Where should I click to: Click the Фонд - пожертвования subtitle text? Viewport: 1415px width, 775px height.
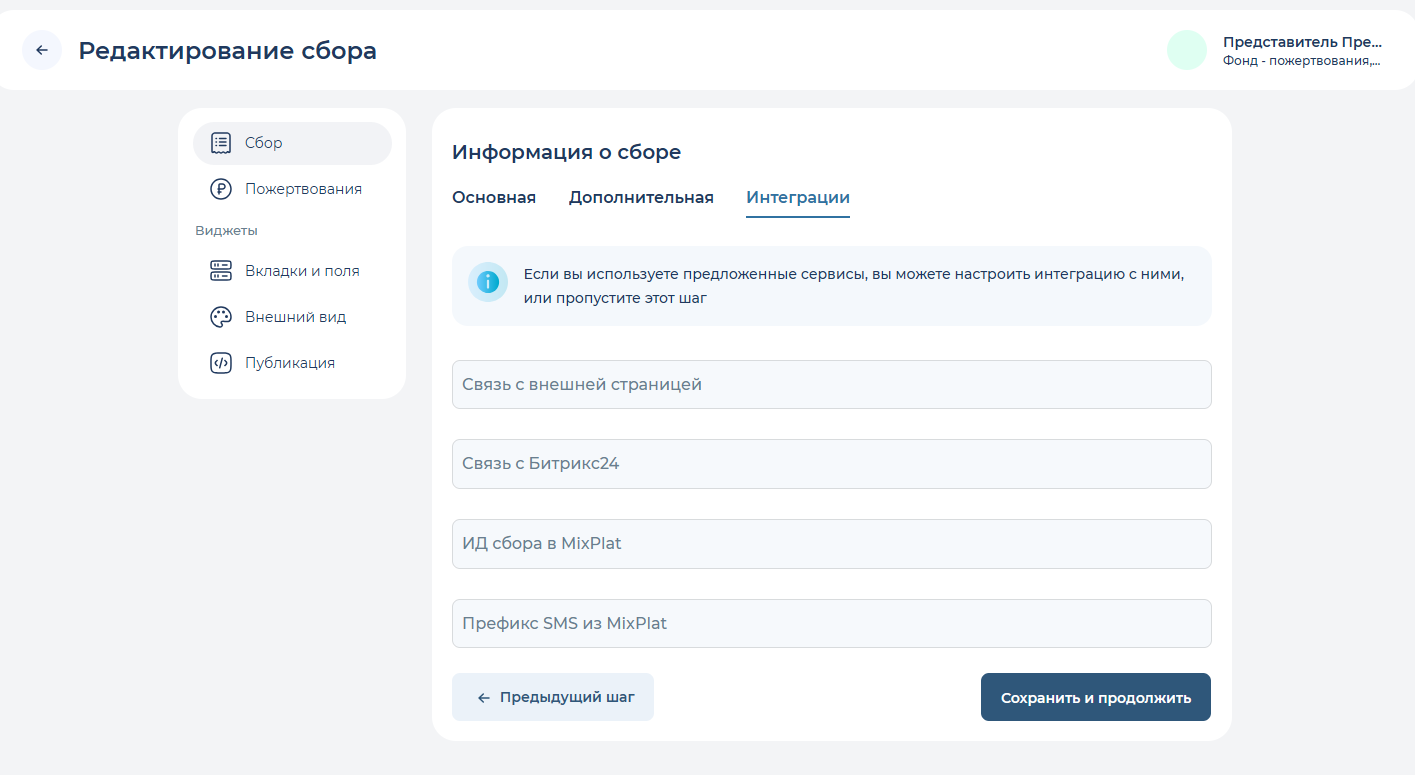(1301, 60)
